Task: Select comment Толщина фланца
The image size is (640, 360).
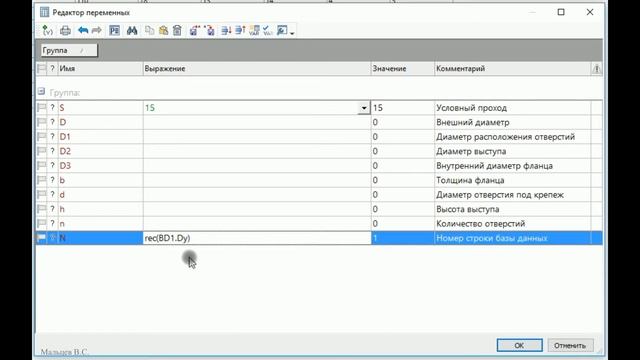Action: pos(470,180)
